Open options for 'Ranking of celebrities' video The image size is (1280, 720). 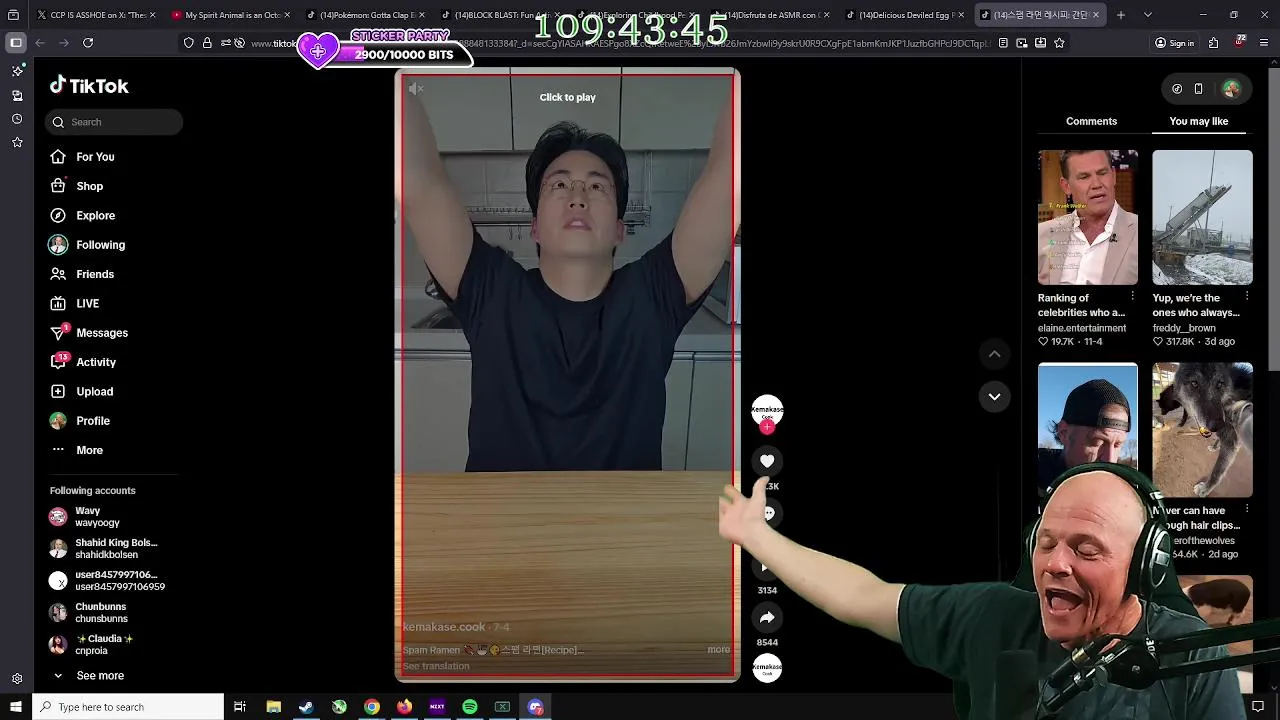1132,297
